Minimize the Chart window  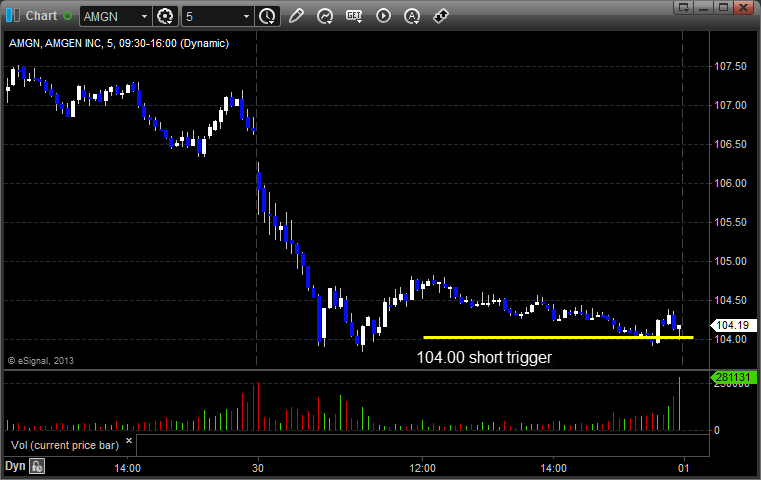(704, 7)
